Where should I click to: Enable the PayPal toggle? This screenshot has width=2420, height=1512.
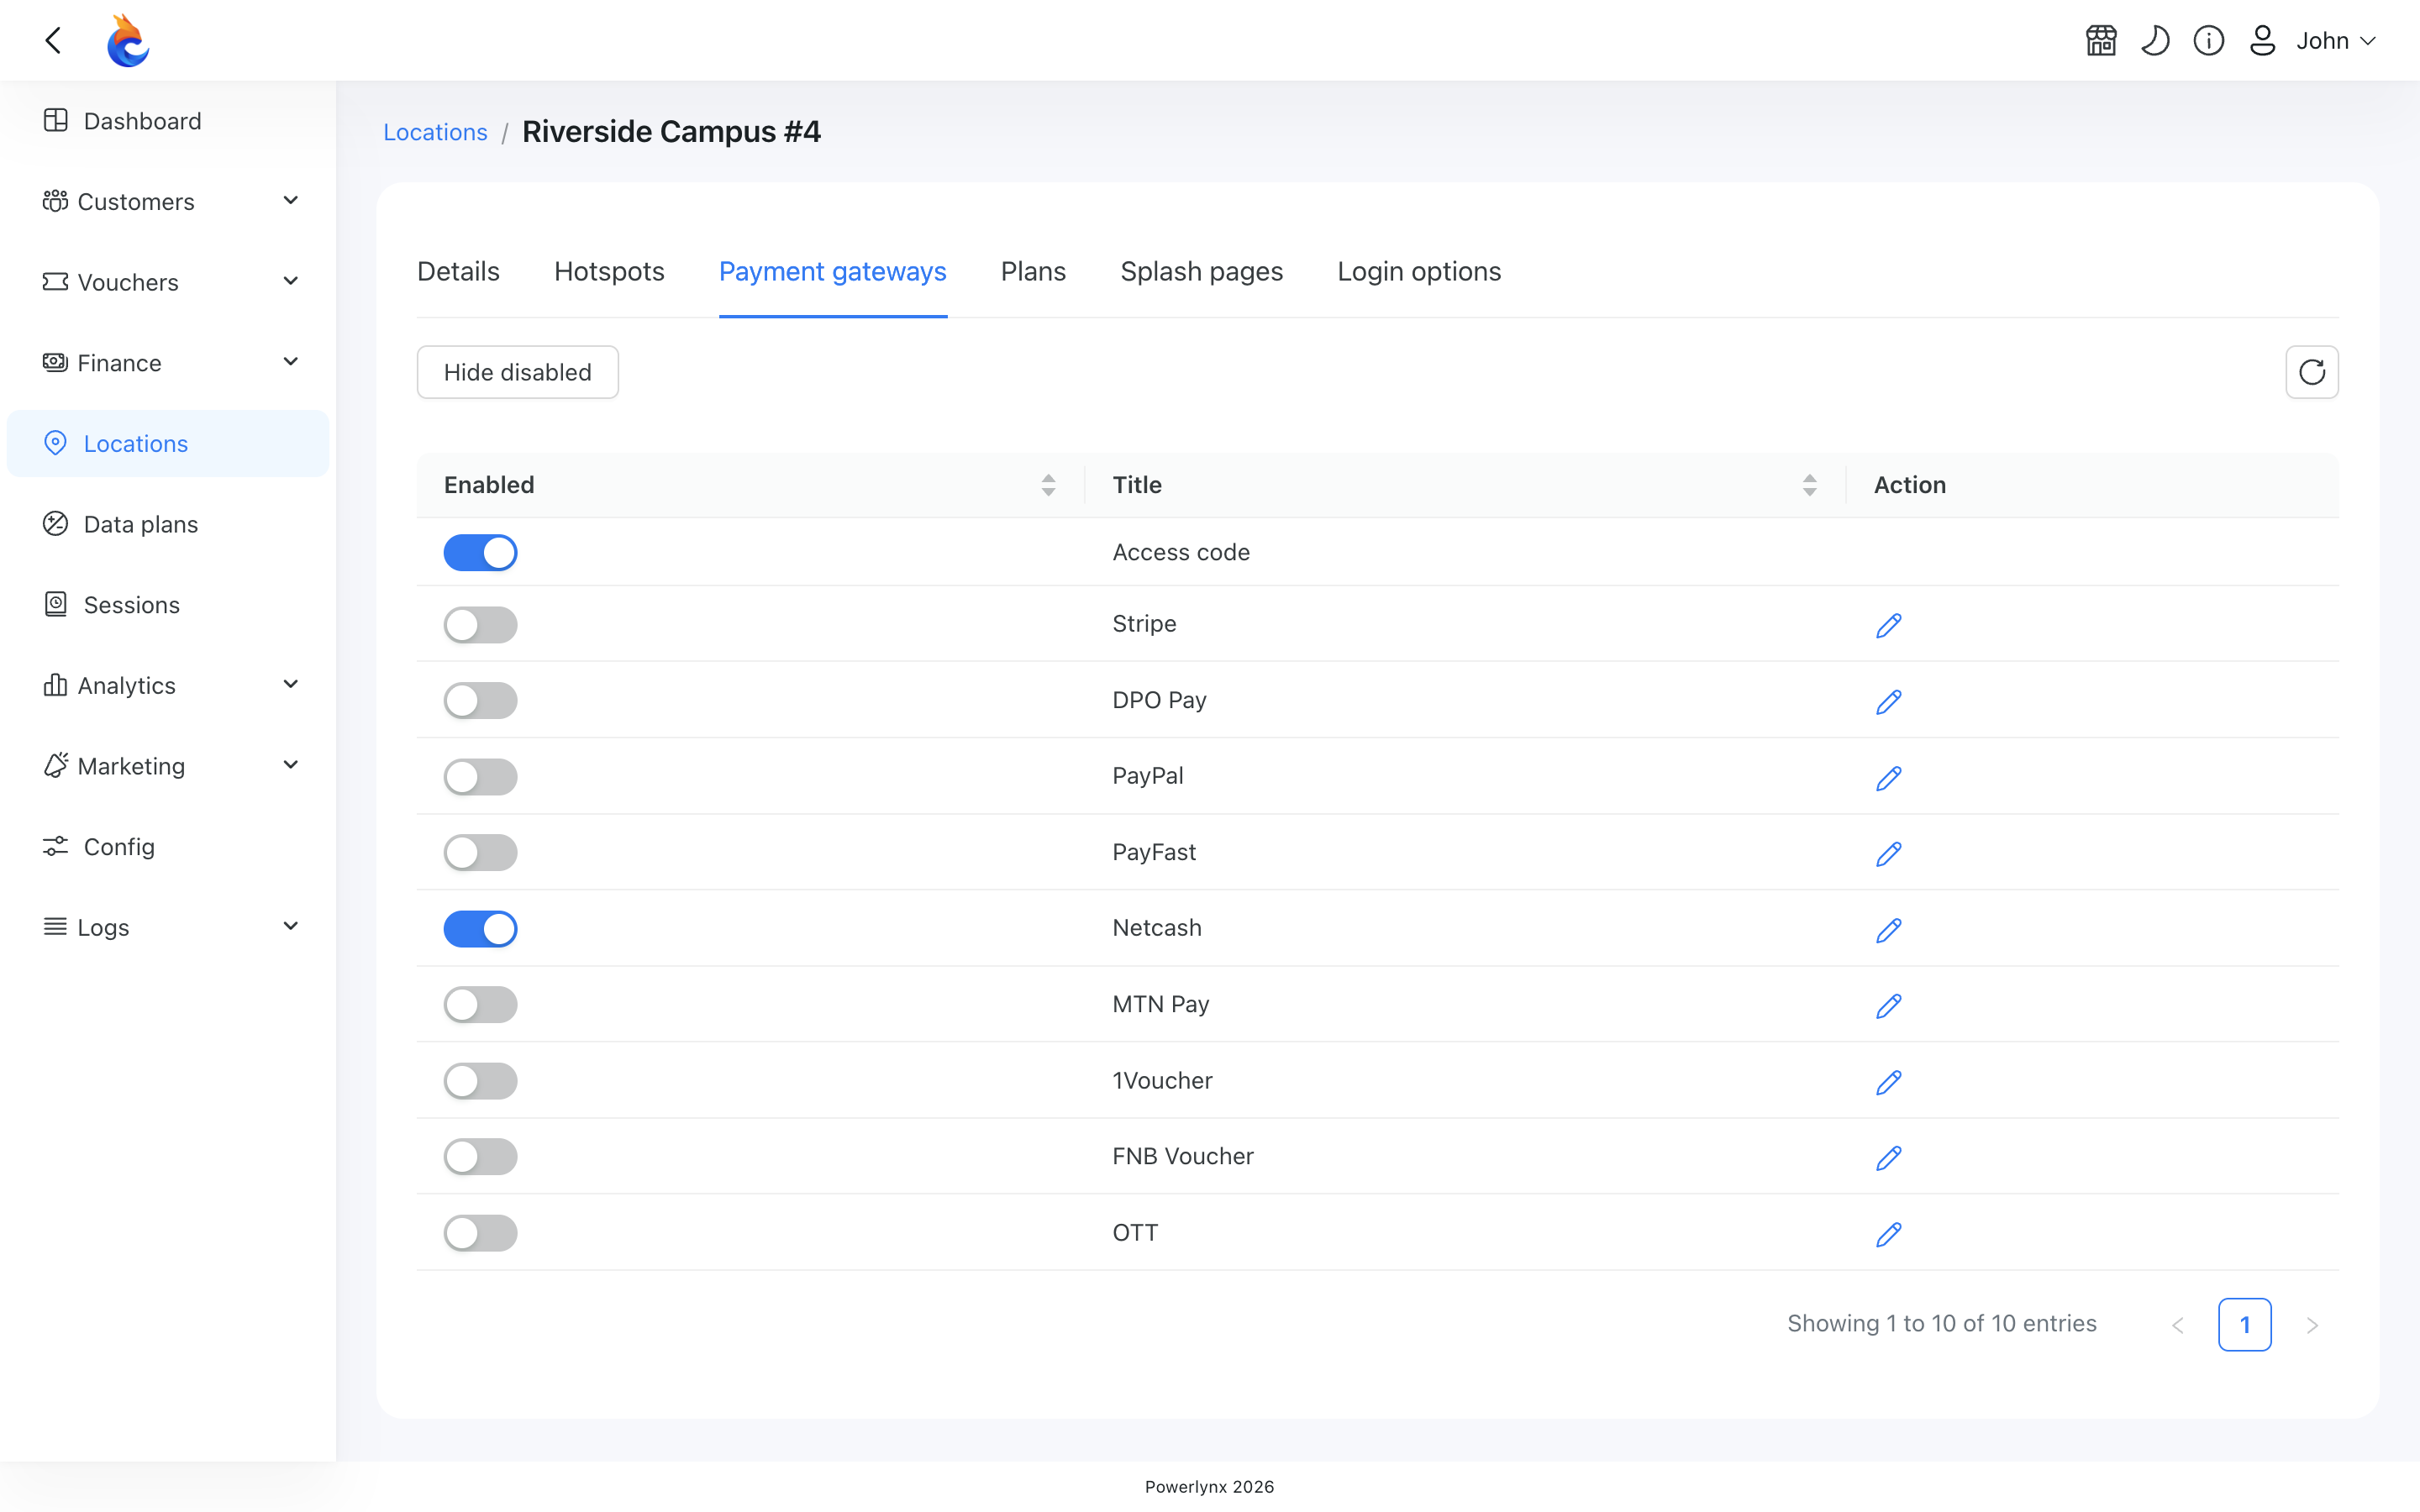pyautogui.click(x=480, y=777)
